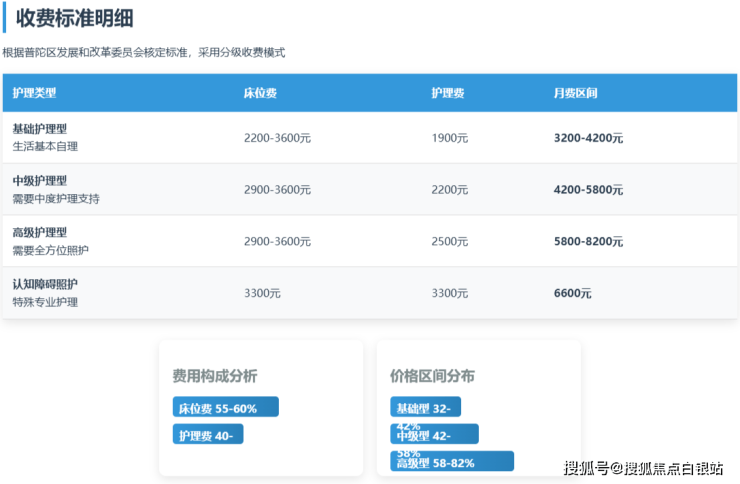Screen dimensions: 740x484
Task: Open the 高级护理型 row label
Action: [x=40, y=233]
